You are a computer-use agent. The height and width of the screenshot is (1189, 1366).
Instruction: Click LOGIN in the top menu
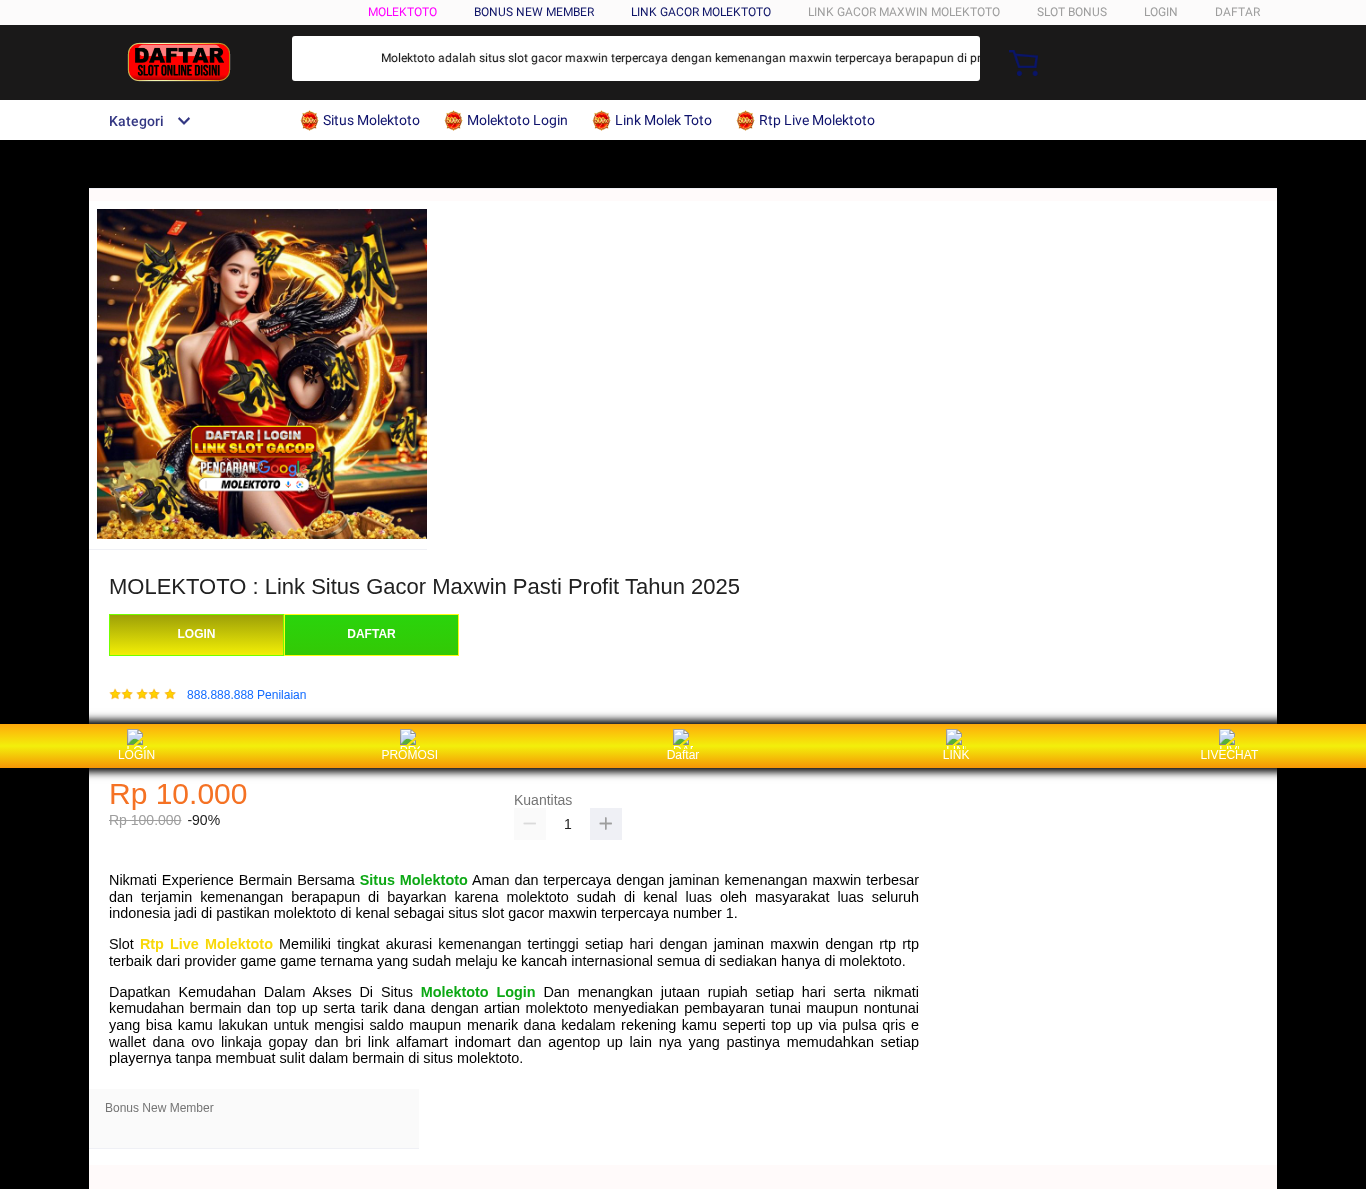point(1161,12)
